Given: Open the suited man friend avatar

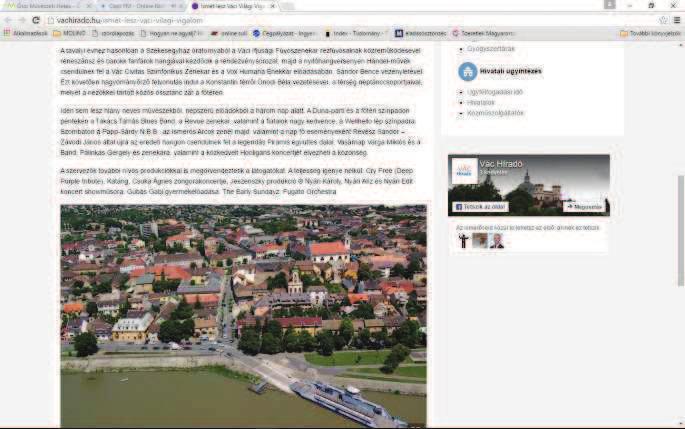Looking at the screenshot, I should click(496, 241).
